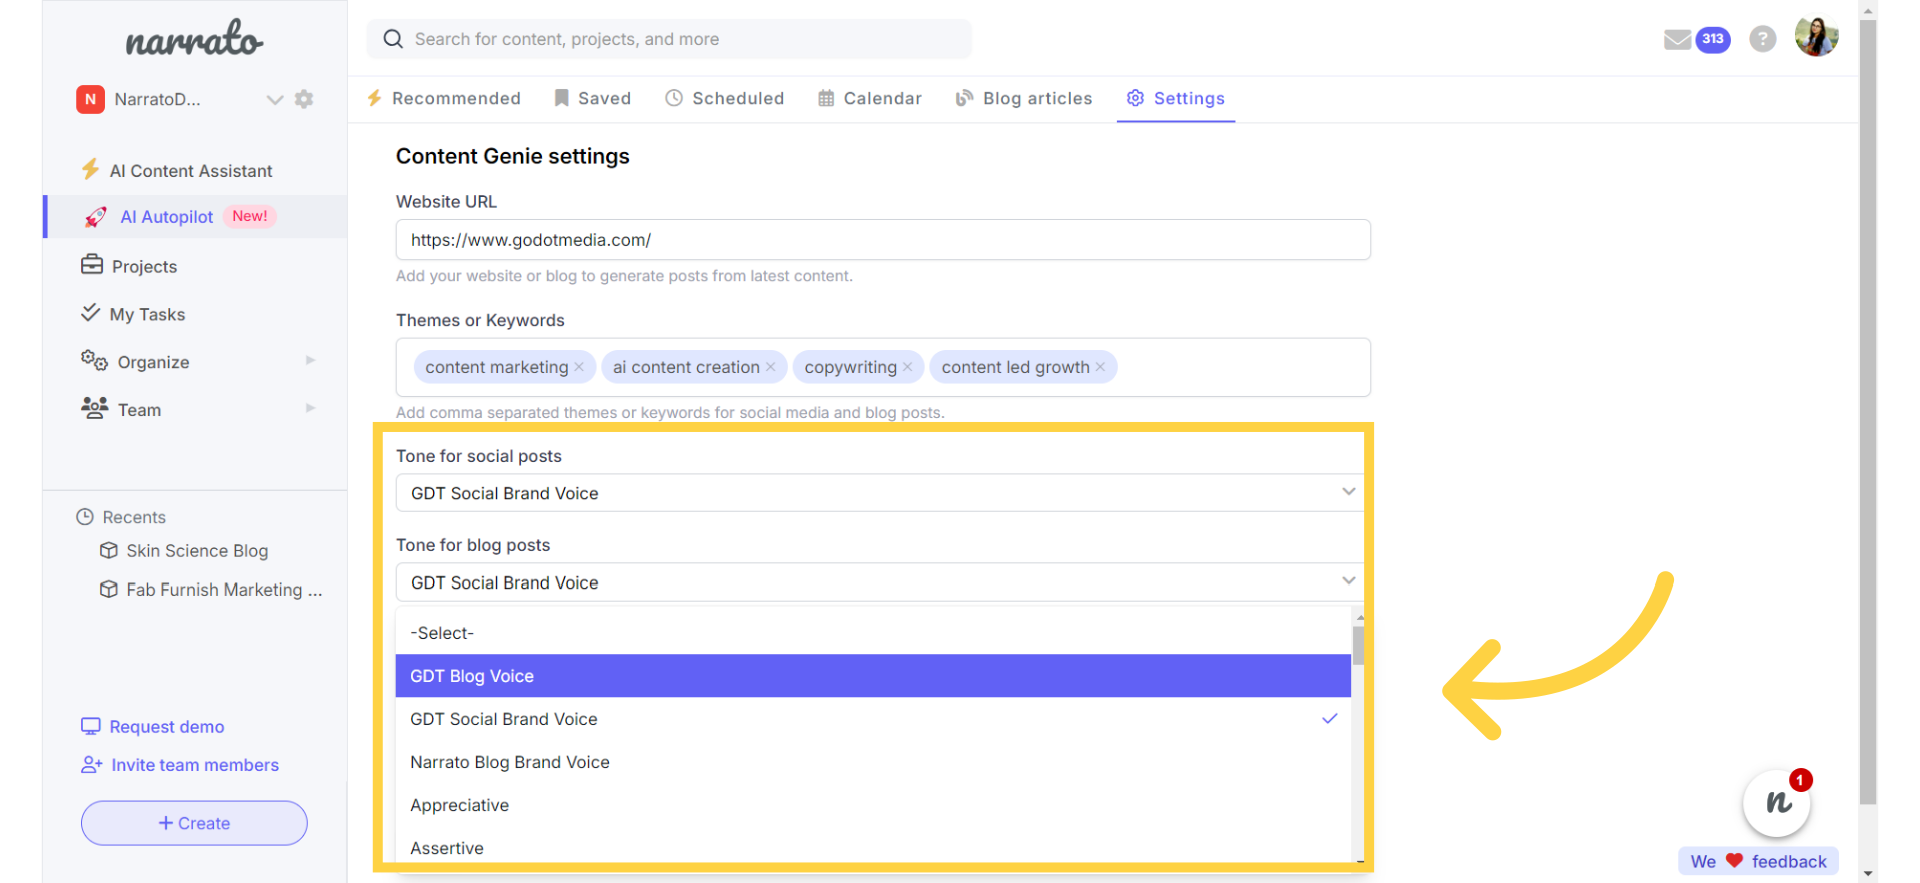This screenshot has width=1920, height=883.
Task: Click the Projects briefcase icon
Action: (x=92, y=265)
